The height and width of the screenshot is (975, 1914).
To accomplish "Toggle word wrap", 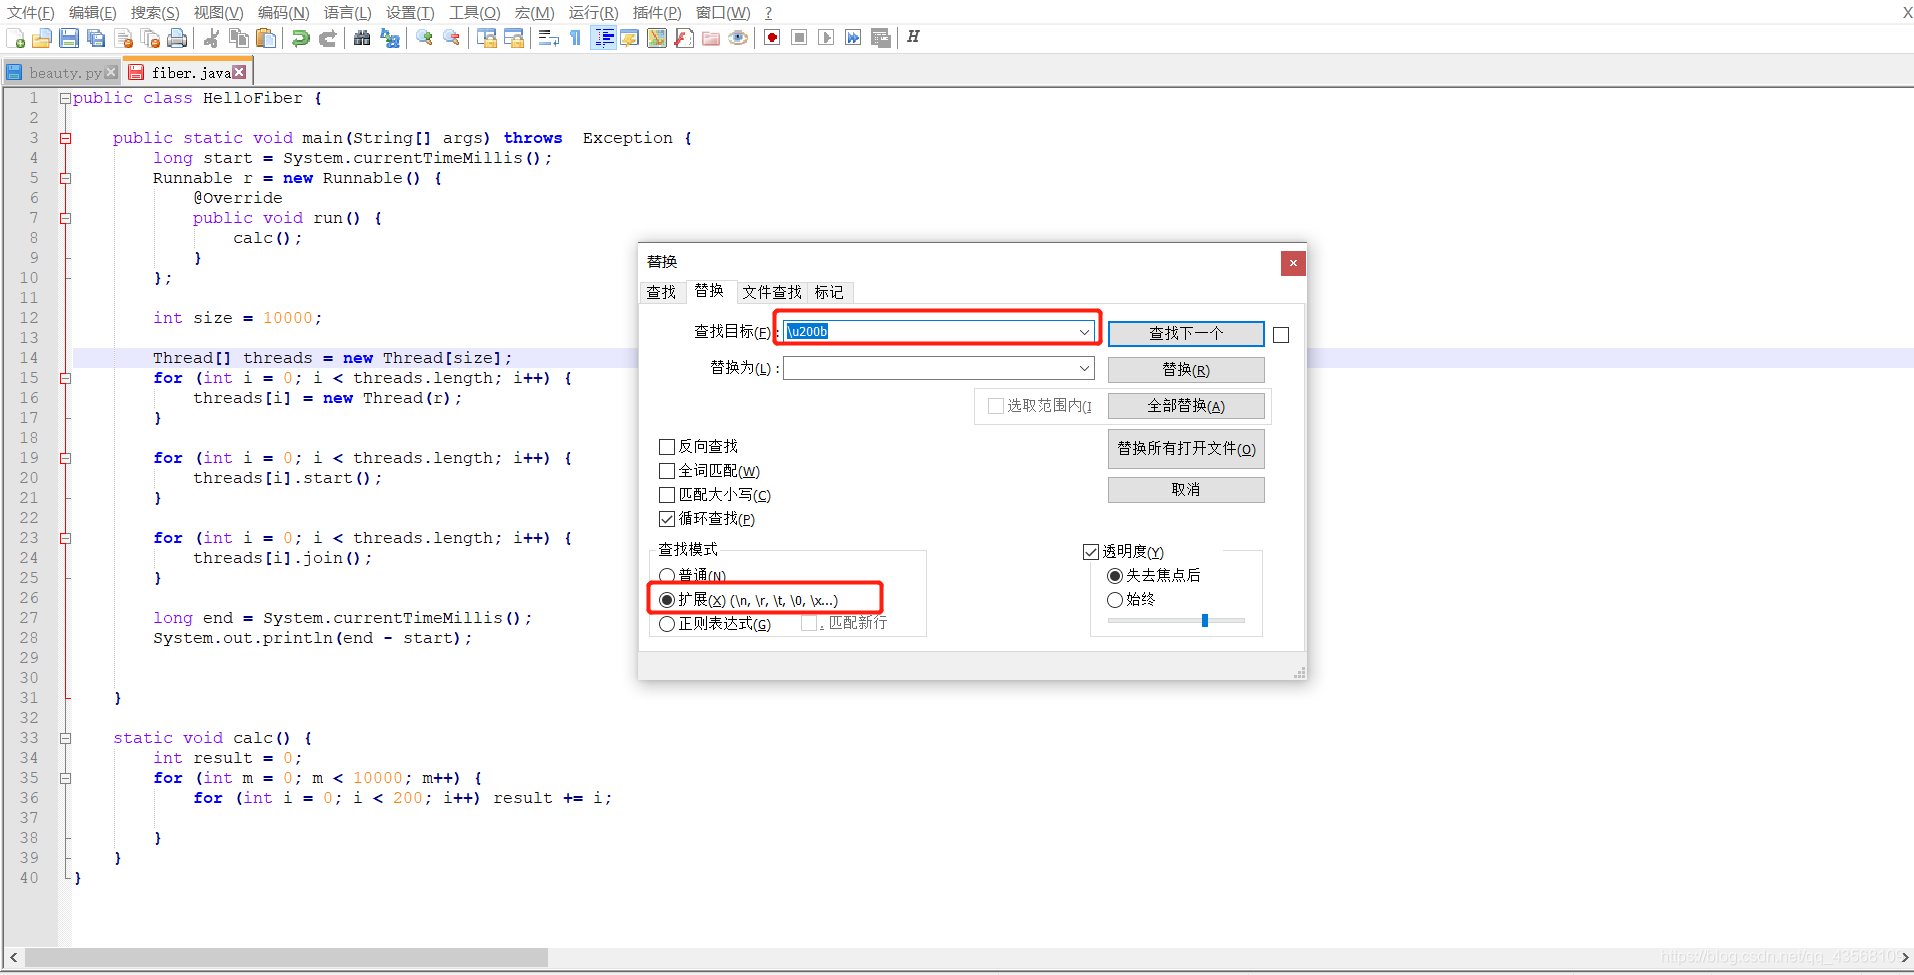I will [x=548, y=37].
